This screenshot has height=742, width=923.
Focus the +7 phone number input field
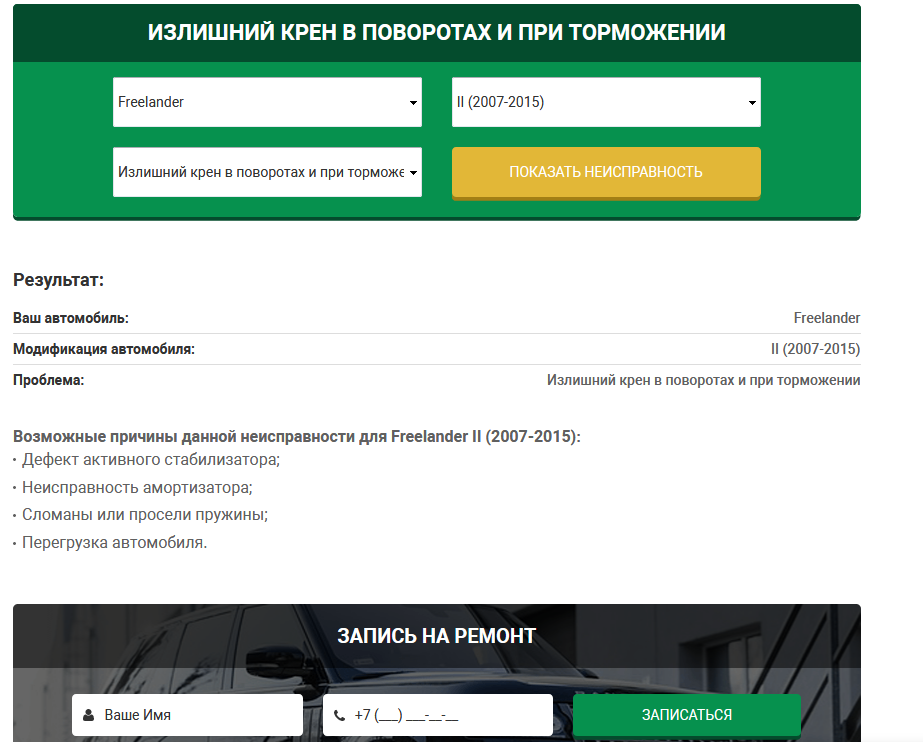[438, 715]
